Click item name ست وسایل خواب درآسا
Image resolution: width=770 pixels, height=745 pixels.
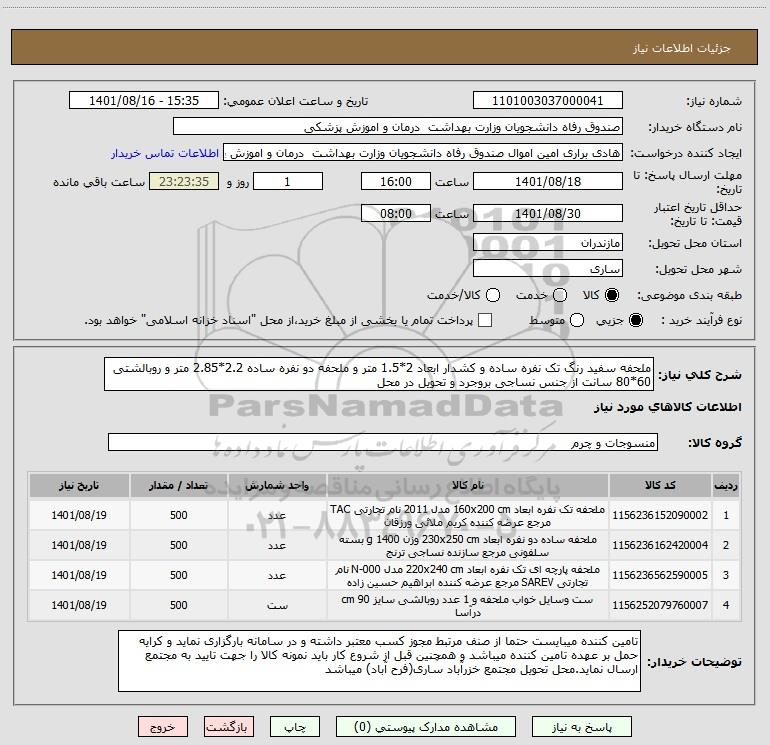coord(468,606)
